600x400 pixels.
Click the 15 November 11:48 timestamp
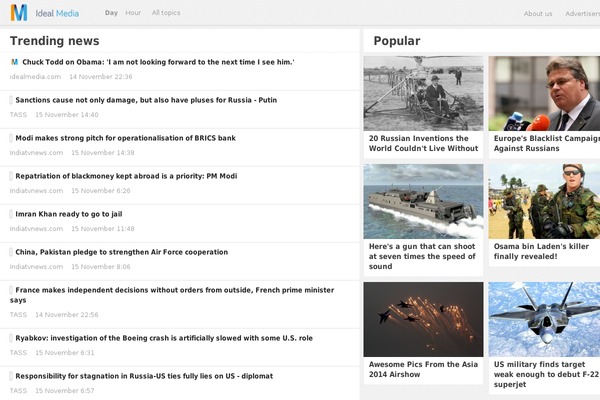[x=103, y=229]
